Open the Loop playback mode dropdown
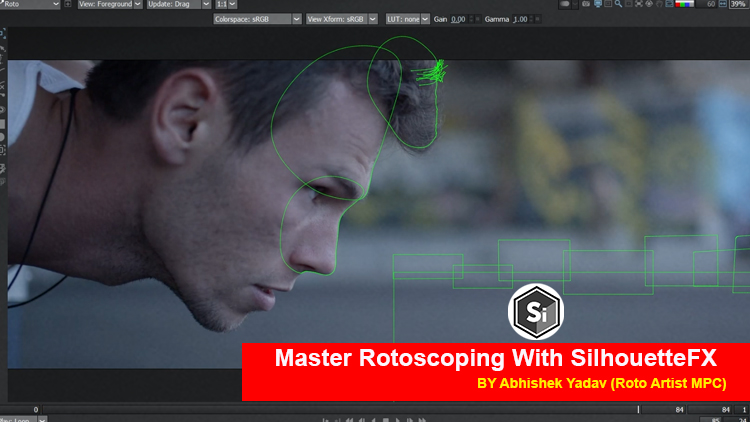 pos(23,419)
